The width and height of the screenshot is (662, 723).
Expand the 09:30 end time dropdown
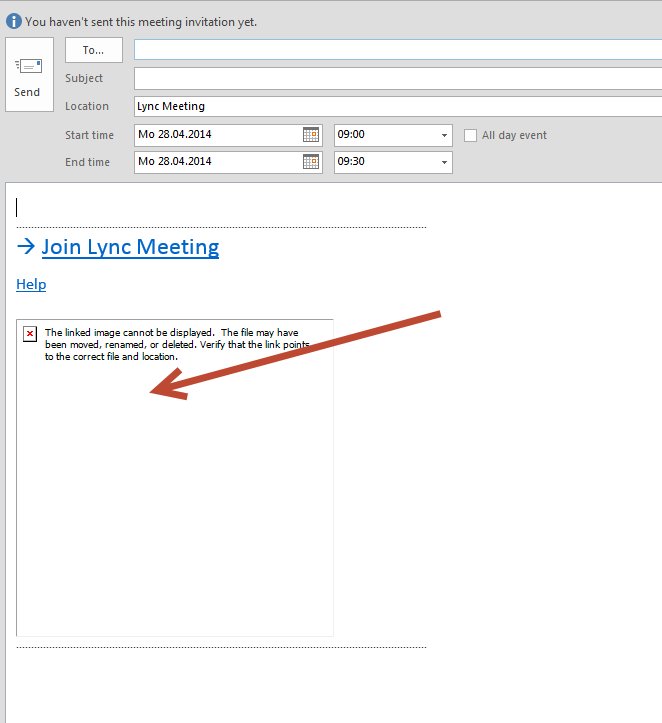pyautogui.click(x=444, y=162)
